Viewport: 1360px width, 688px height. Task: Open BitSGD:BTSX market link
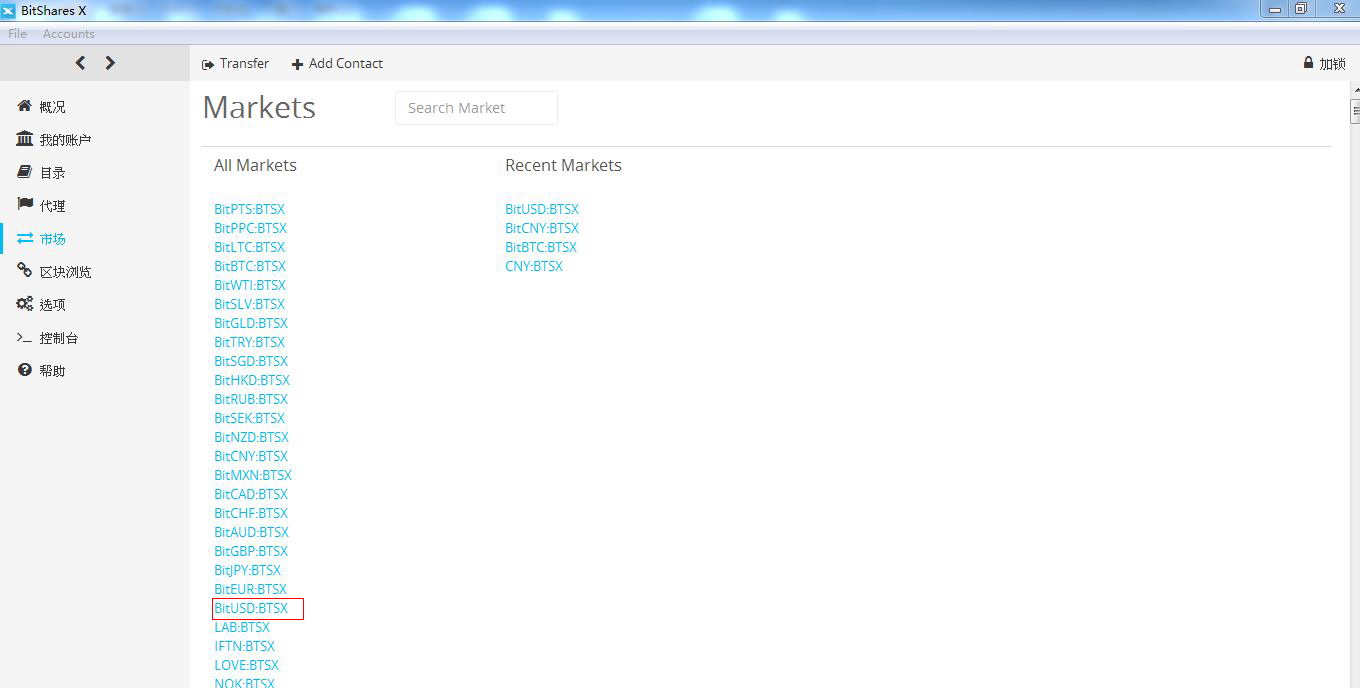251,361
